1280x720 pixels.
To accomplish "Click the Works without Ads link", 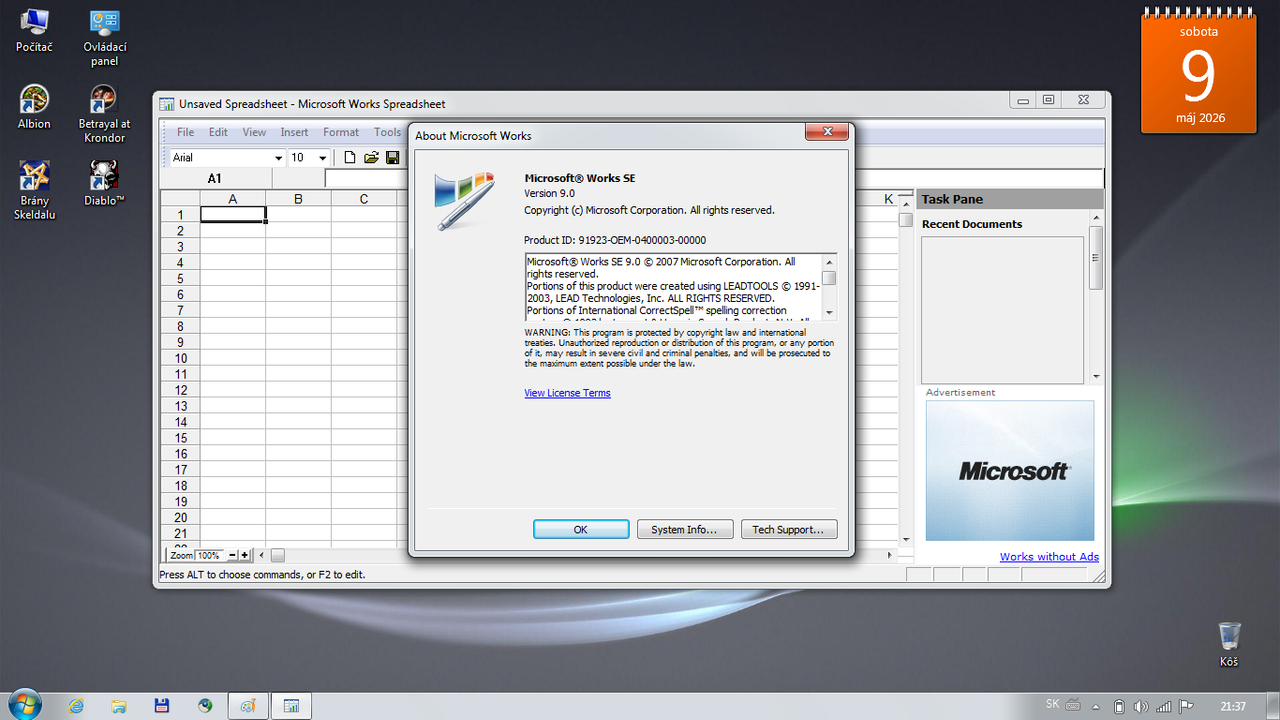I will click(x=1049, y=557).
